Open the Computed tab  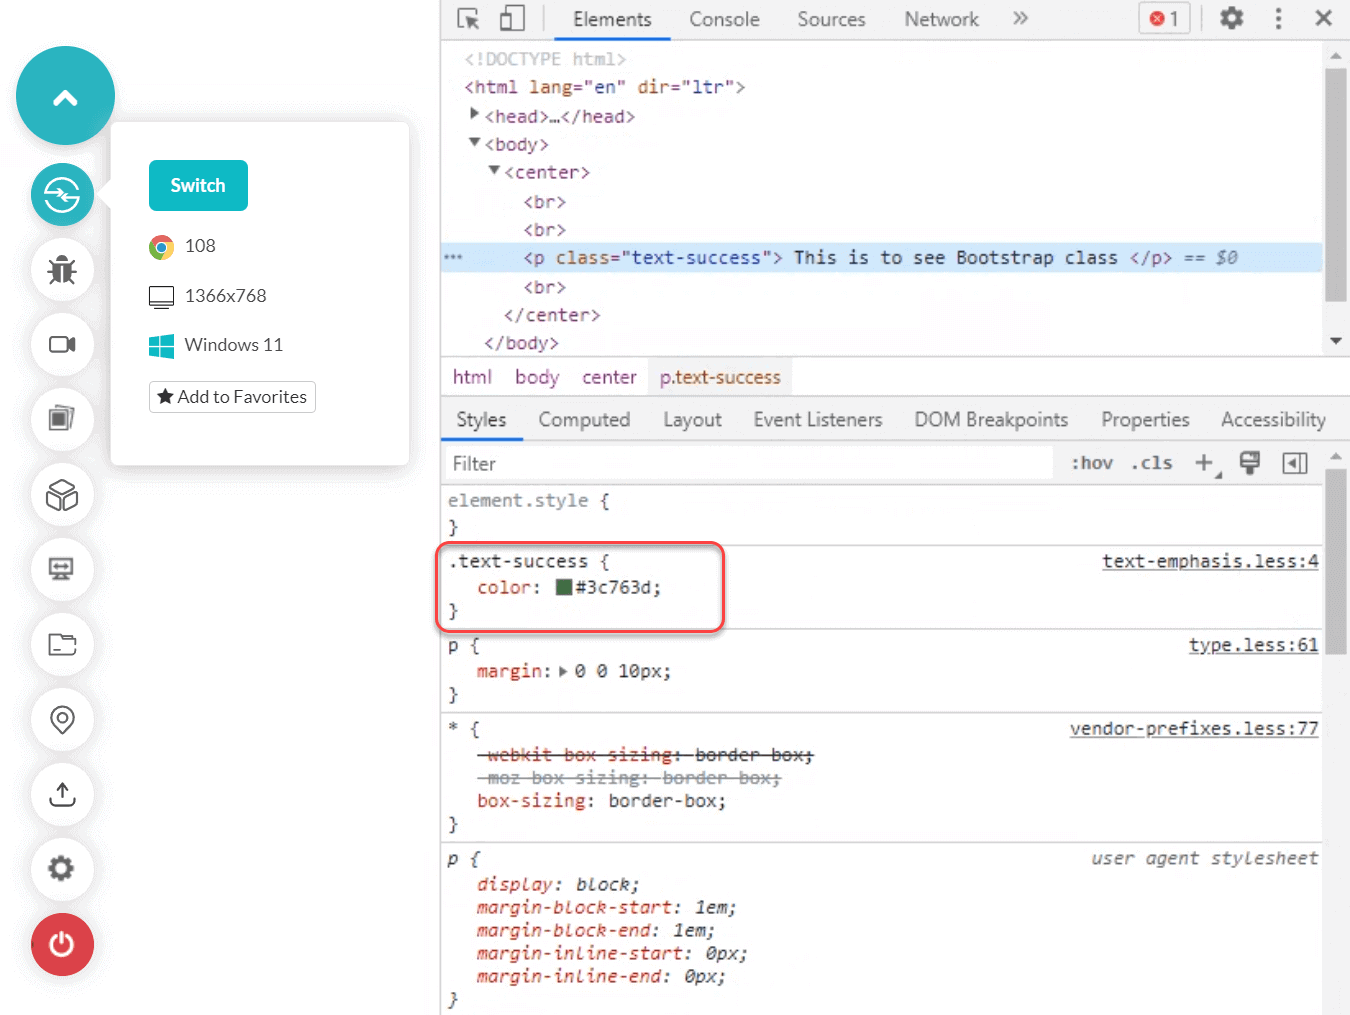(584, 419)
